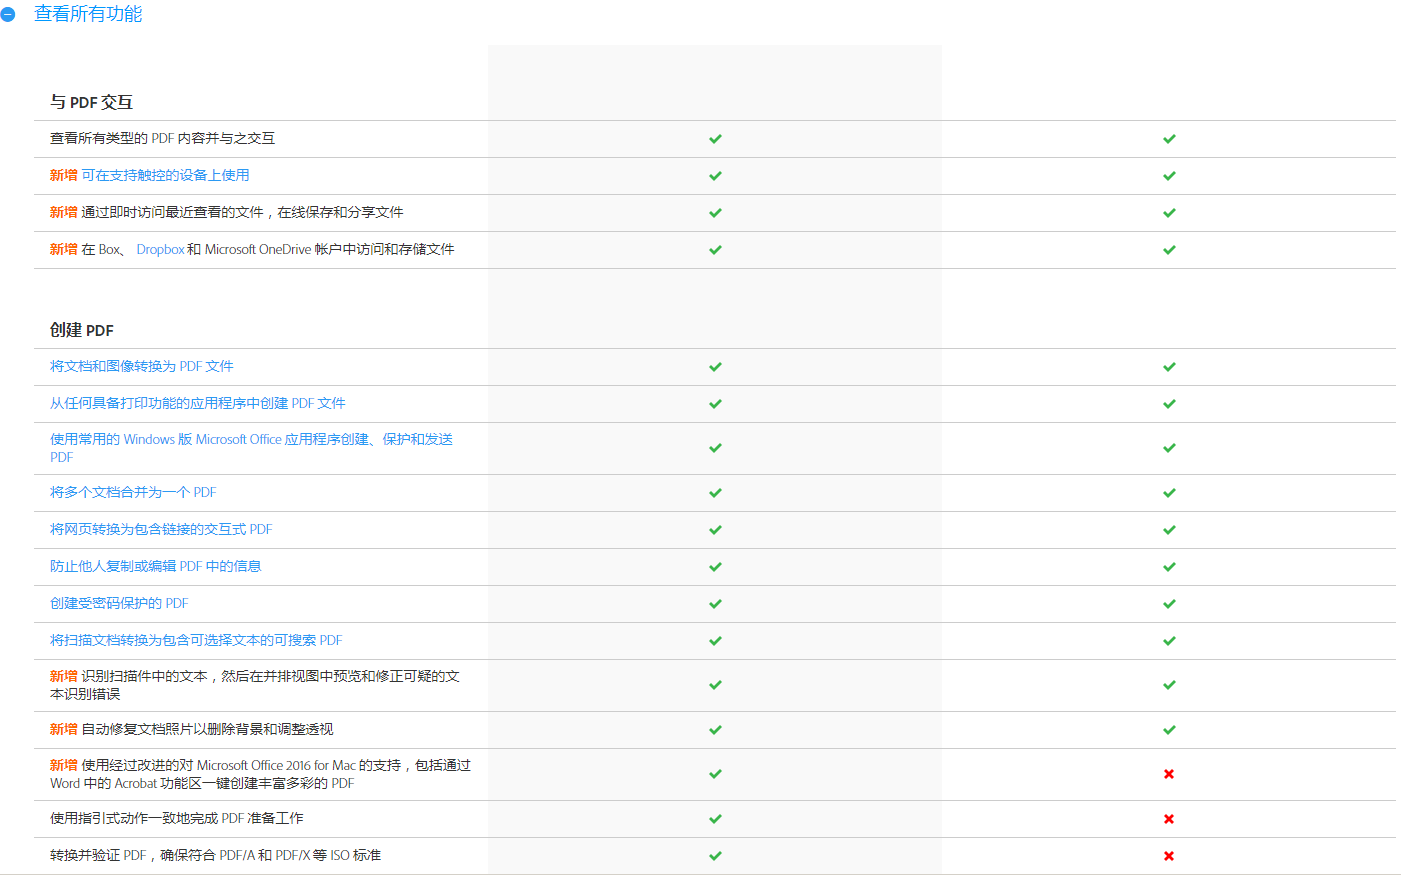Viewport: 1401px width, 875px height.
Task: Click first-column checkmark for Office 2016 for Mac row
Action: tap(715, 774)
